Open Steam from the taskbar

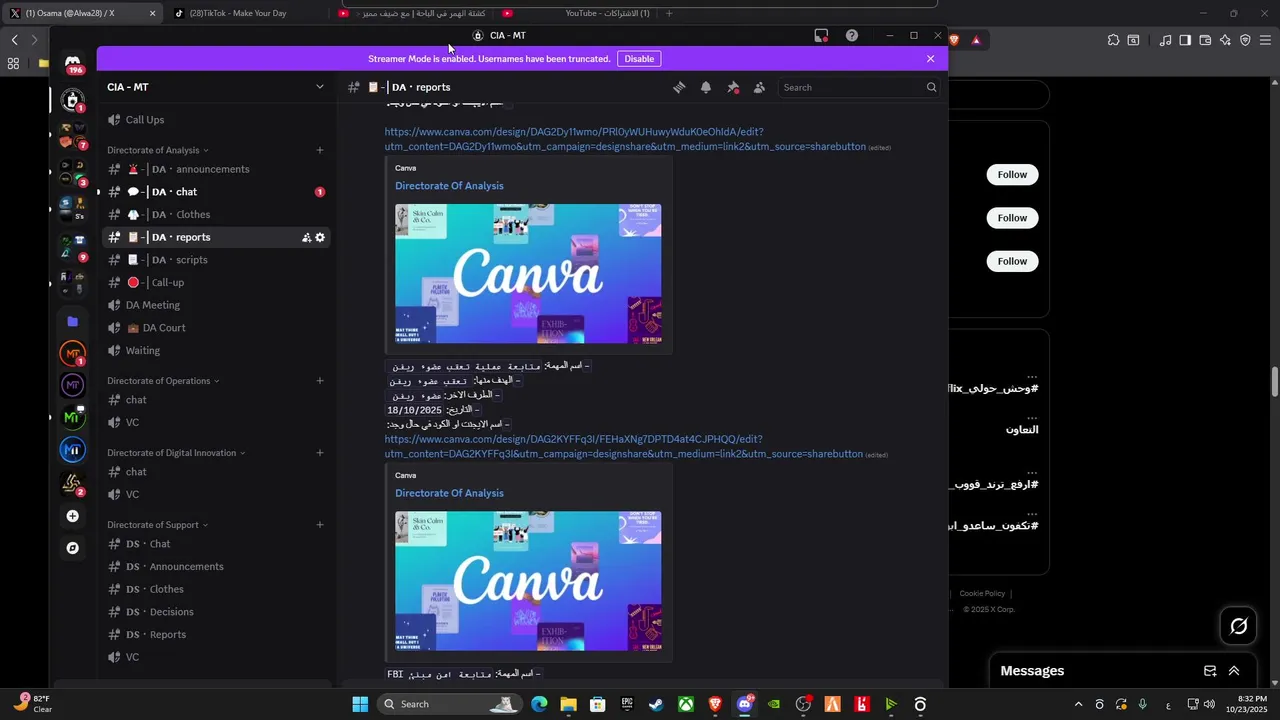(656, 704)
